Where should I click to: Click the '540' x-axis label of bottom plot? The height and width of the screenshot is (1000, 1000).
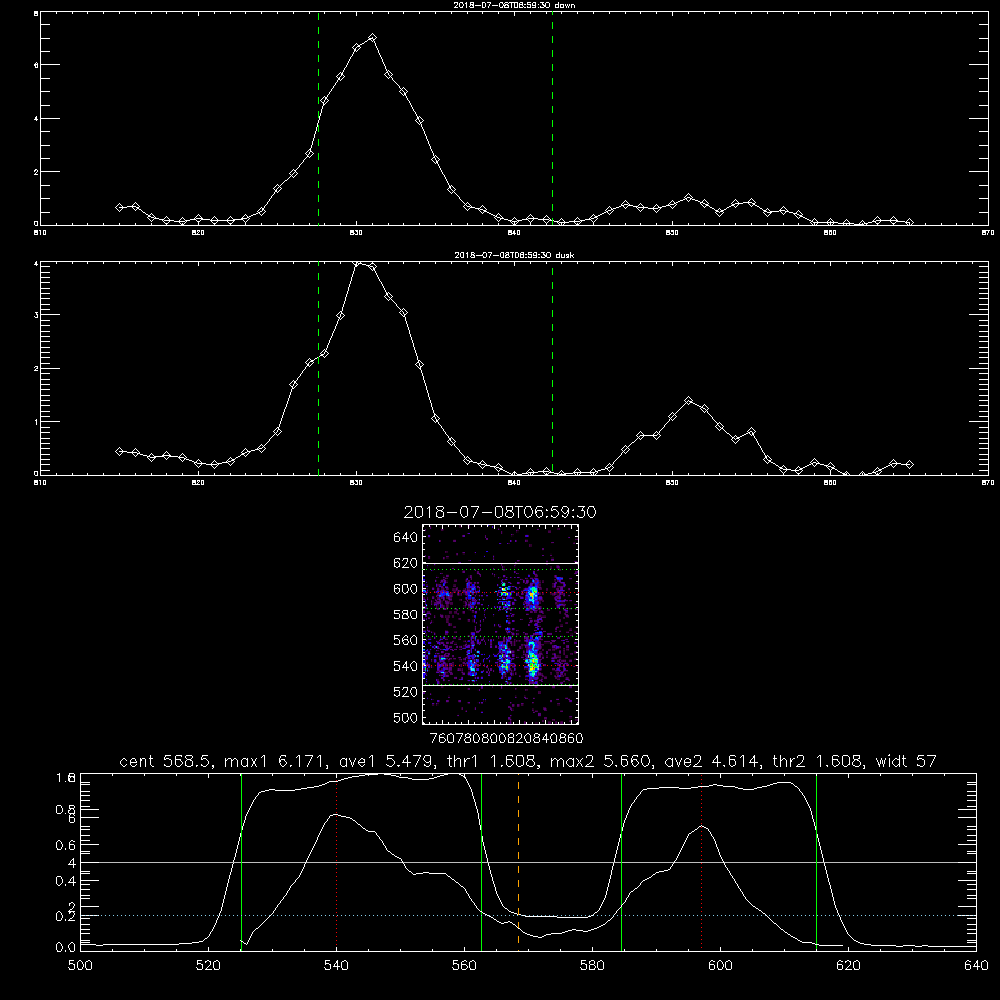pos(336,966)
